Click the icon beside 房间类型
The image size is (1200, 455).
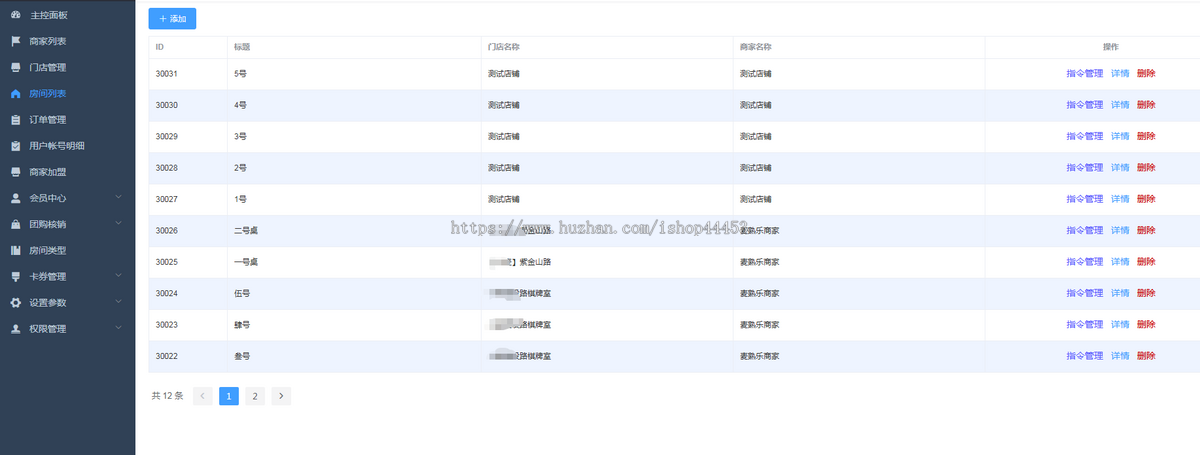pyautogui.click(x=15, y=250)
